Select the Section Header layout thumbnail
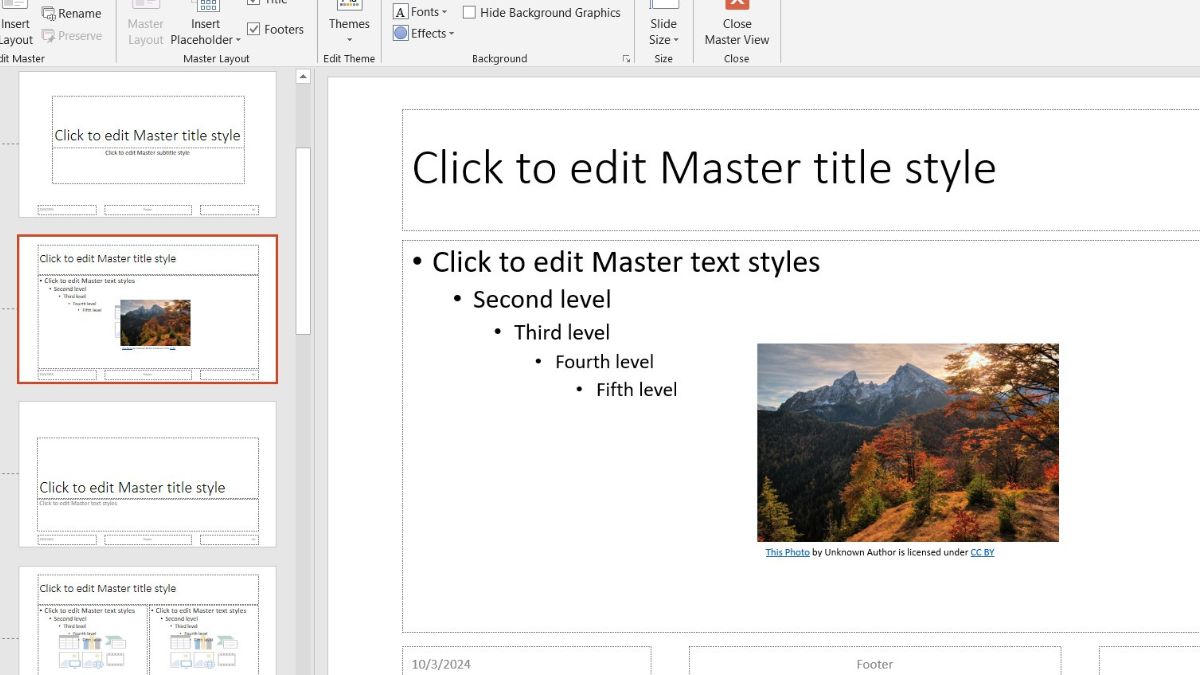1200x675 pixels. [x=148, y=474]
